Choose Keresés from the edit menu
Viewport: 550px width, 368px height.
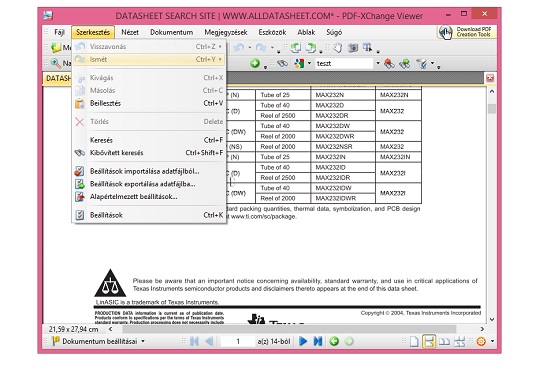coord(149,140)
